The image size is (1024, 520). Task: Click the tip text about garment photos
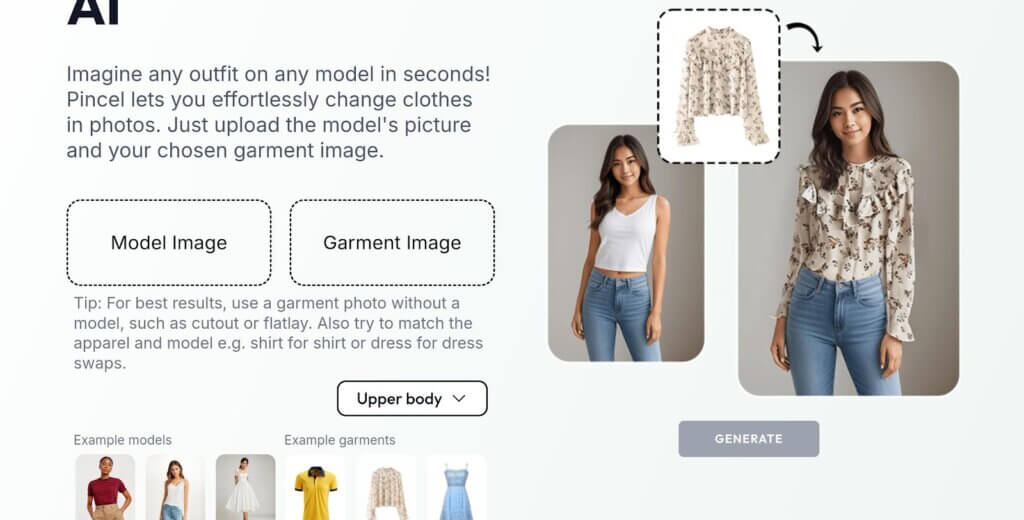(278, 333)
